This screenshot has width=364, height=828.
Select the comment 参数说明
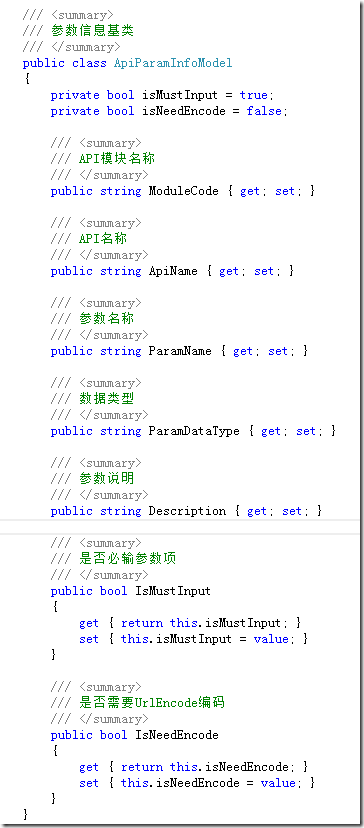coord(106,478)
